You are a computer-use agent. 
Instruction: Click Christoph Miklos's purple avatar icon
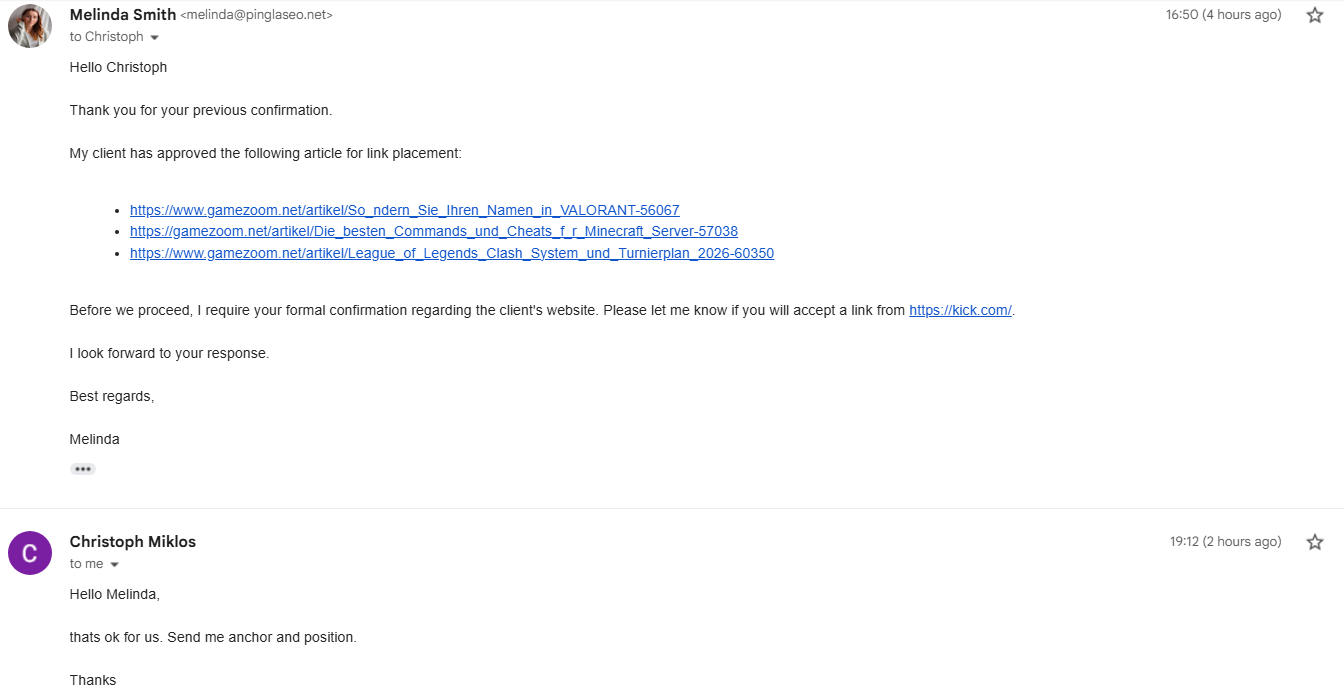pos(30,553)
